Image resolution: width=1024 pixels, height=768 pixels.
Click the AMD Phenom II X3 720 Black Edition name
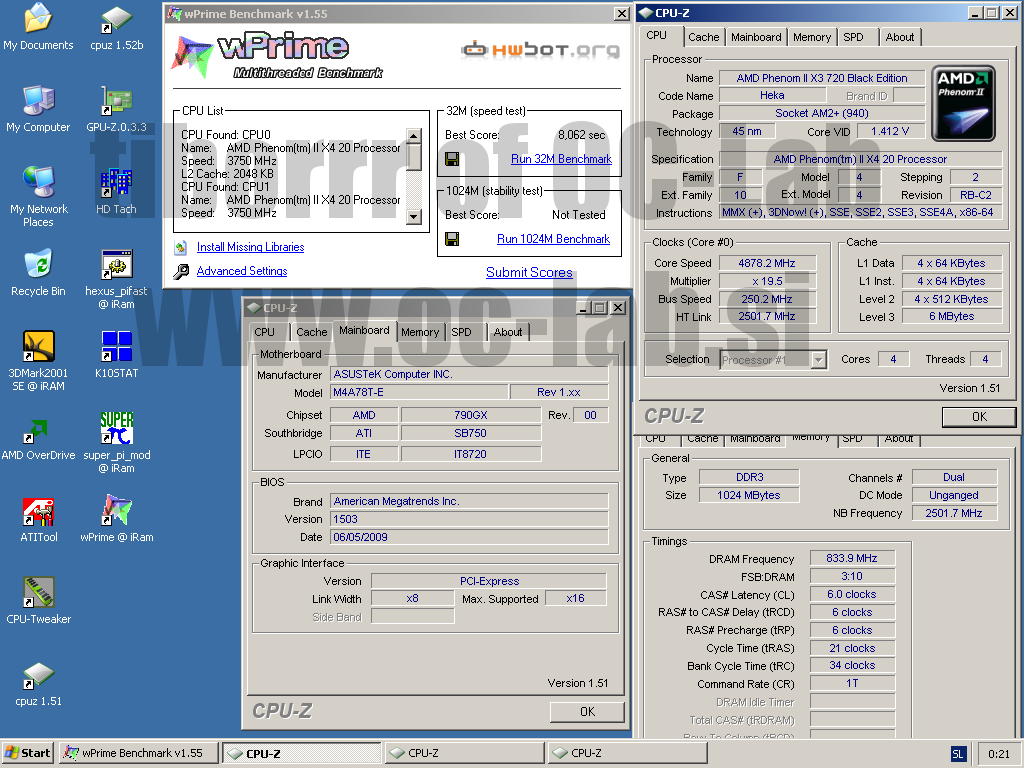coord(822,78)
